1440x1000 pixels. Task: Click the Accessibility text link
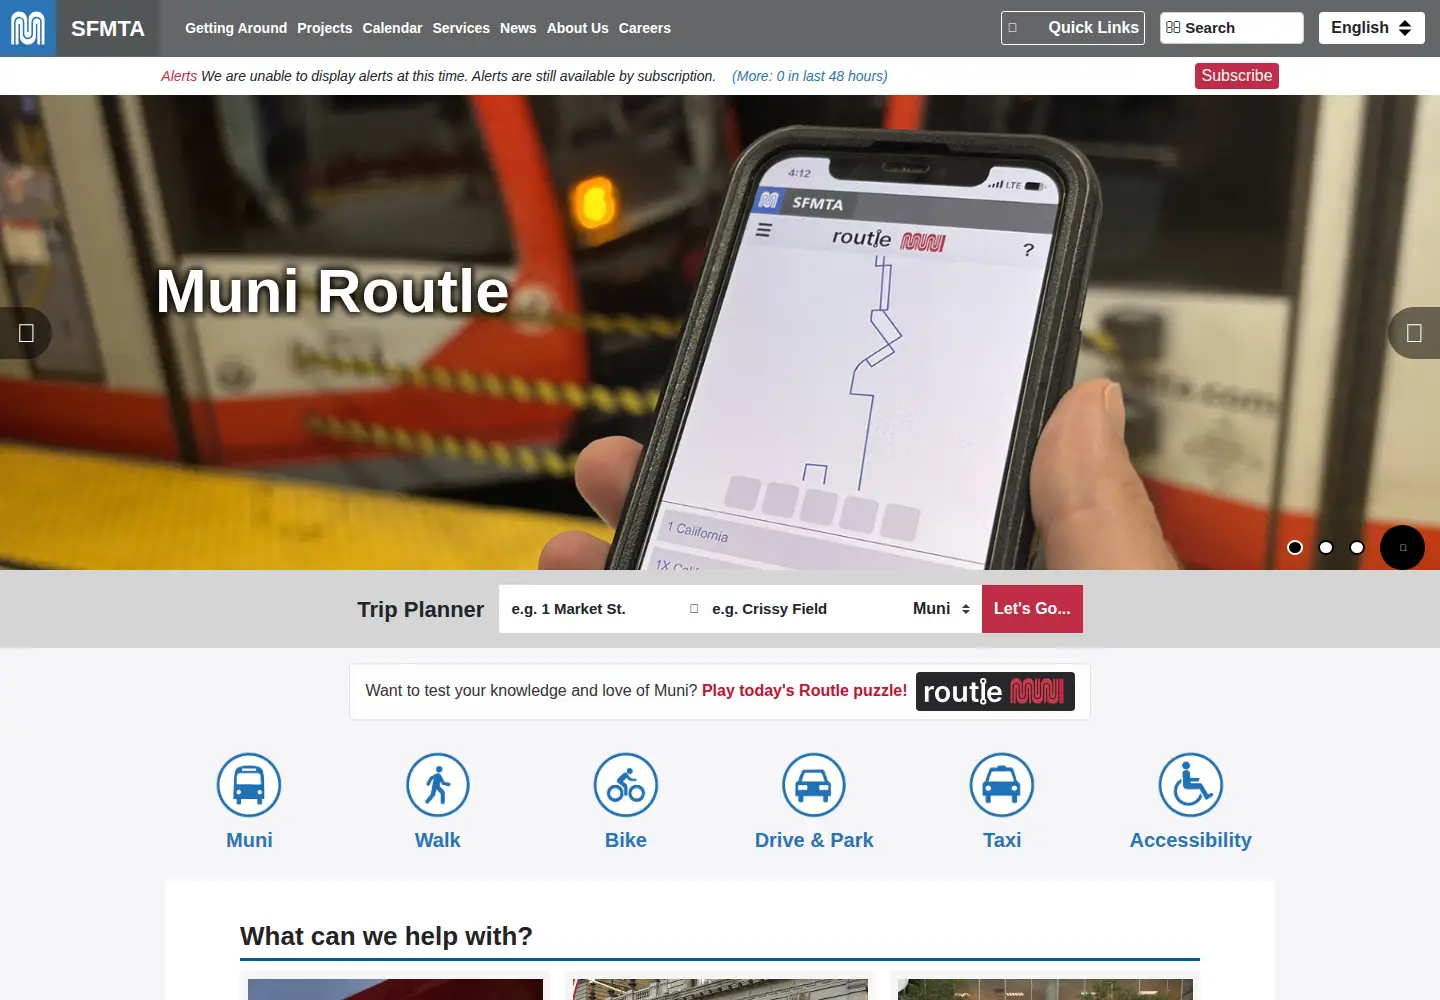(1191, 840)
